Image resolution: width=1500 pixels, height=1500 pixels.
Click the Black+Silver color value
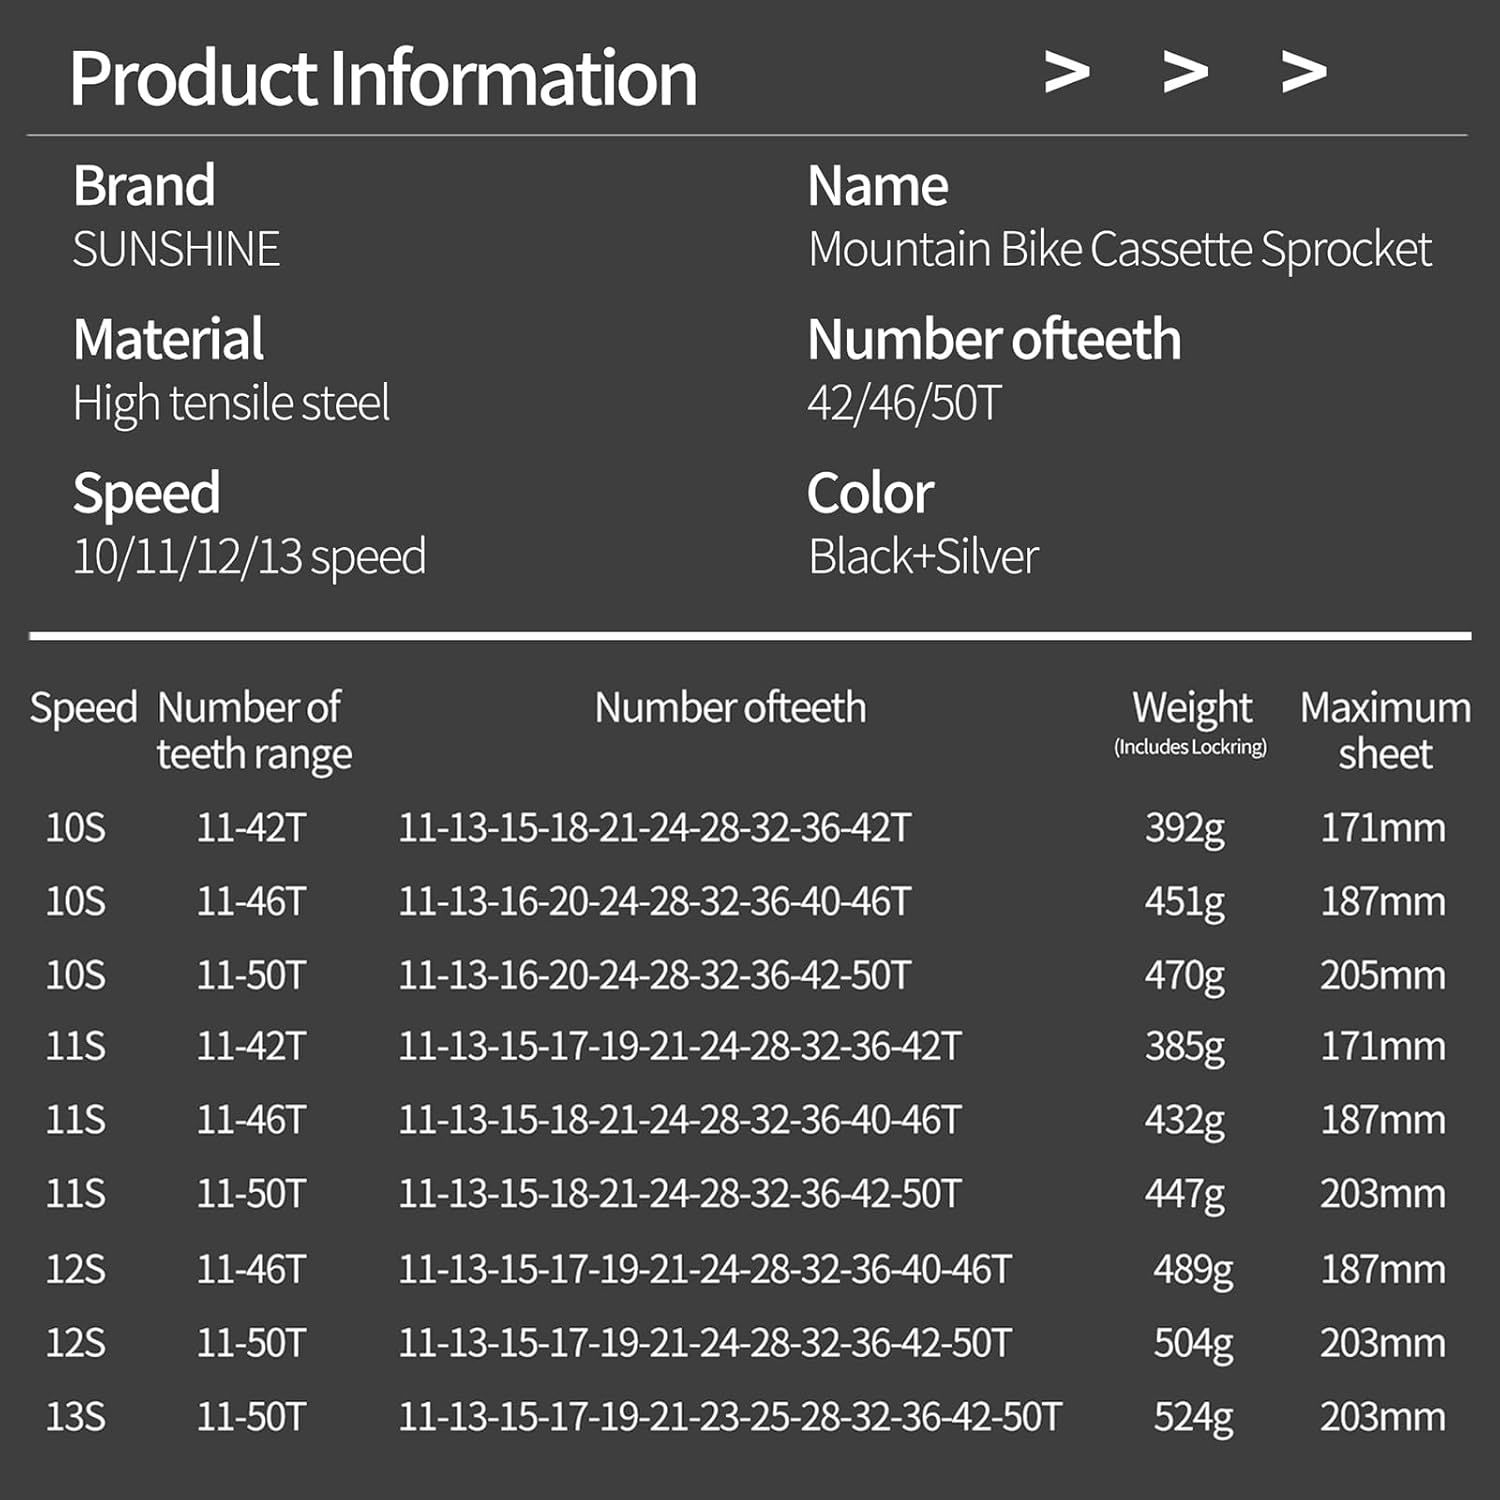point(923,557)
